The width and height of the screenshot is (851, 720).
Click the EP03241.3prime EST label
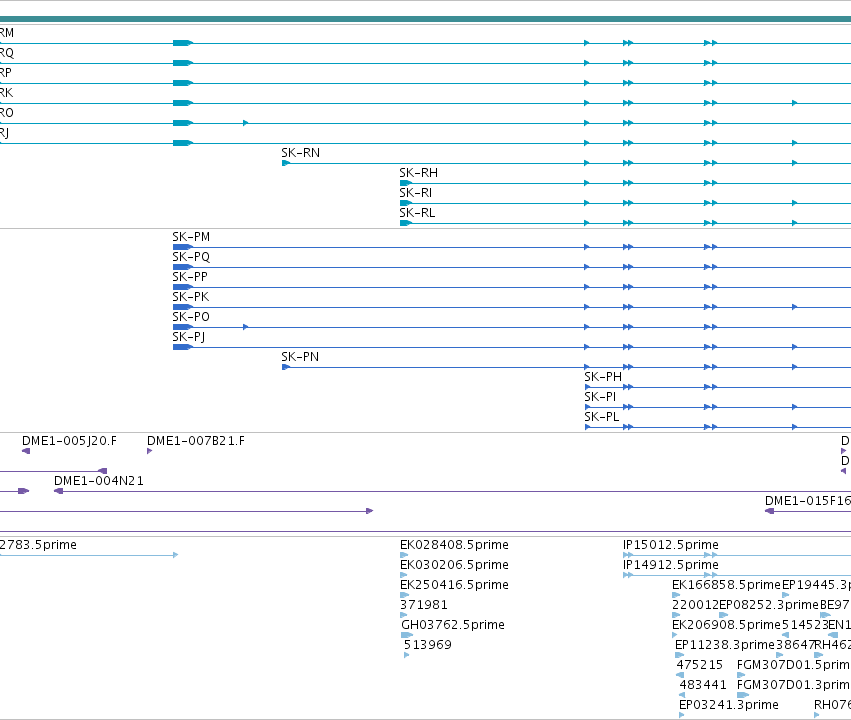click(x=729, y=705)
